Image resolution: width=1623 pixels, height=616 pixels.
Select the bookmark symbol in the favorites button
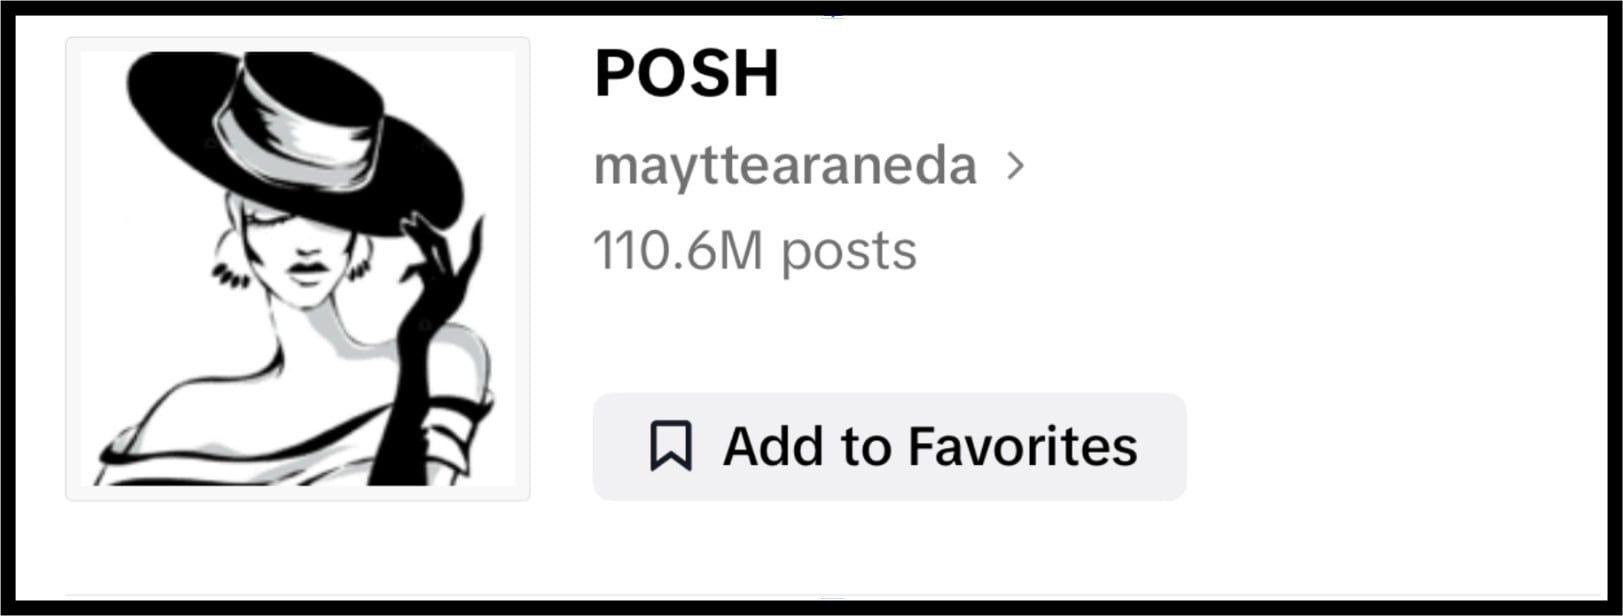pyautogui.click(x=673, y=444)
